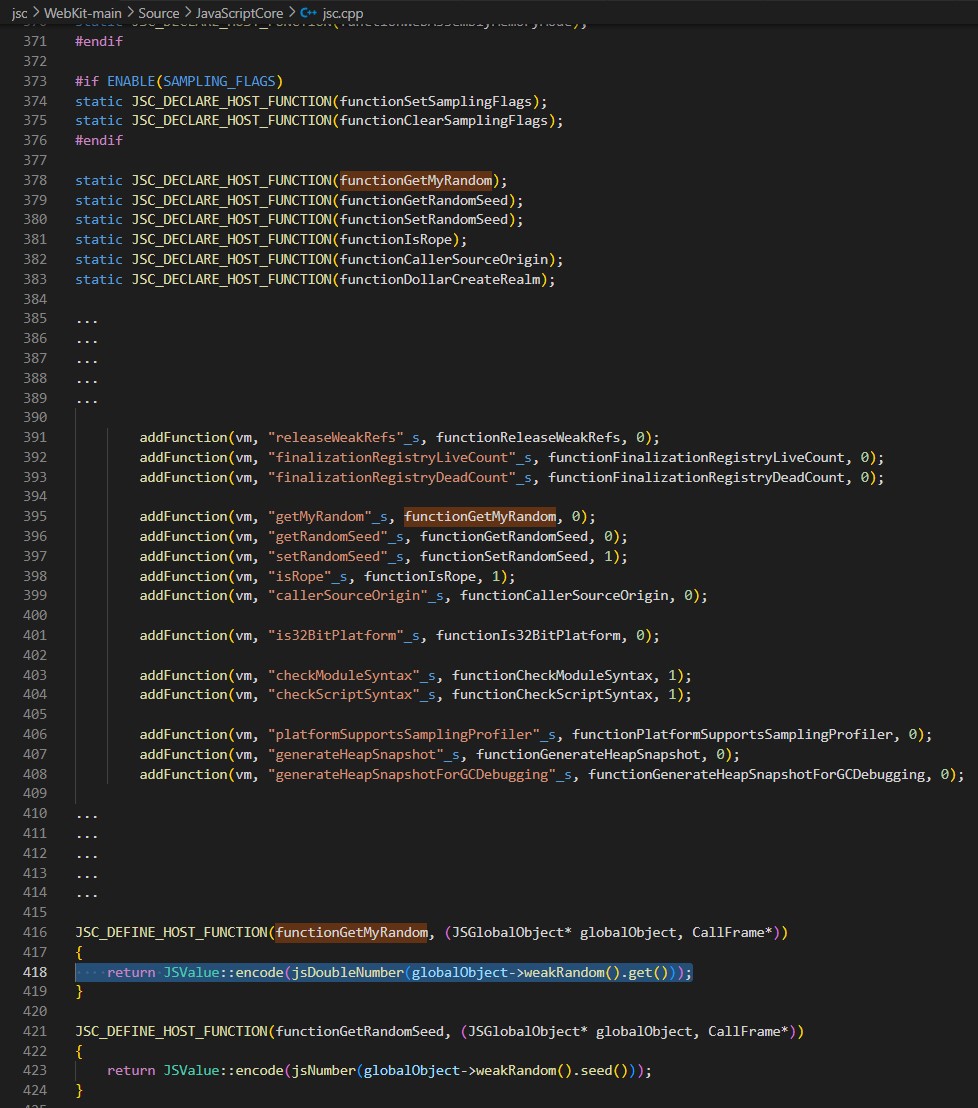This screenshot has height=1108, width=978.
Task: Click line number 395 in the gutter
Action: click(x=35, y=517)
